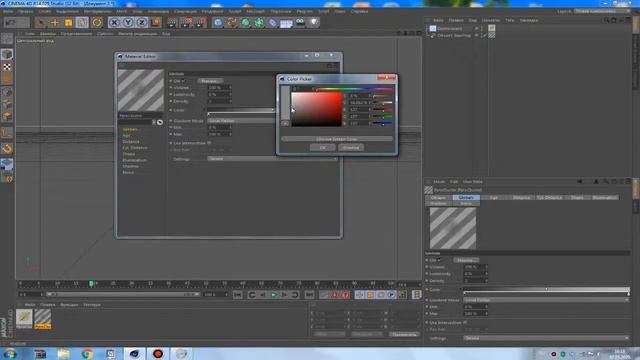Toggle Use Intersection checkbox in Material Editor
Image resolution: width=640 pixels, height=360 pixels.
(x=209, y=143)
